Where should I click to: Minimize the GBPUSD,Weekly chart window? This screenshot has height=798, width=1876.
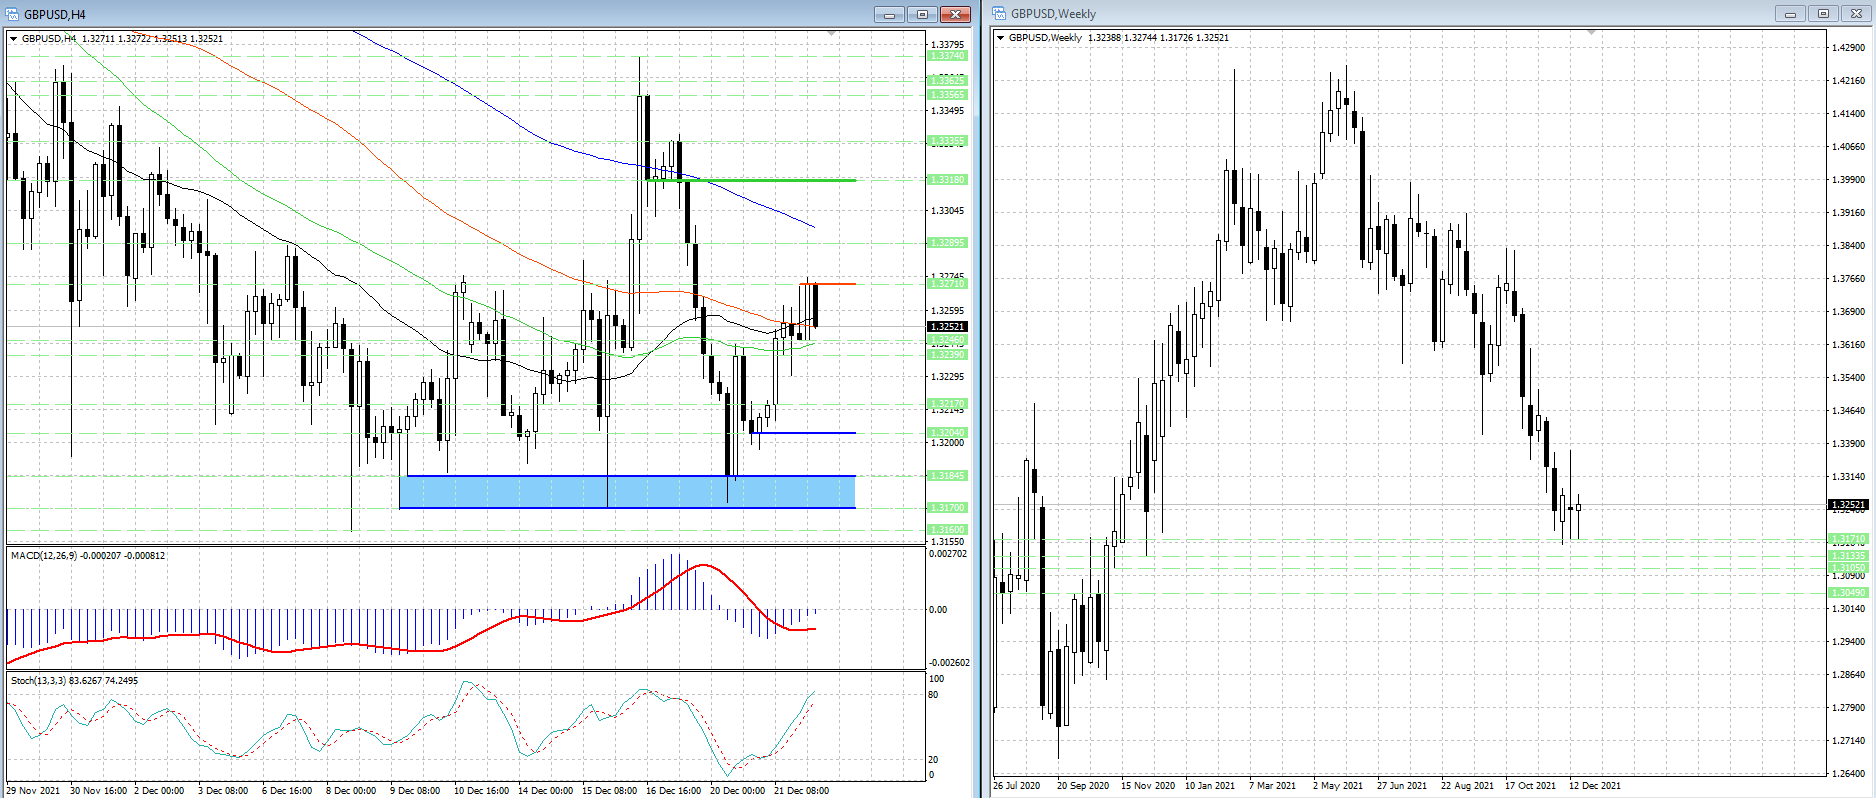coord(1790,14)
